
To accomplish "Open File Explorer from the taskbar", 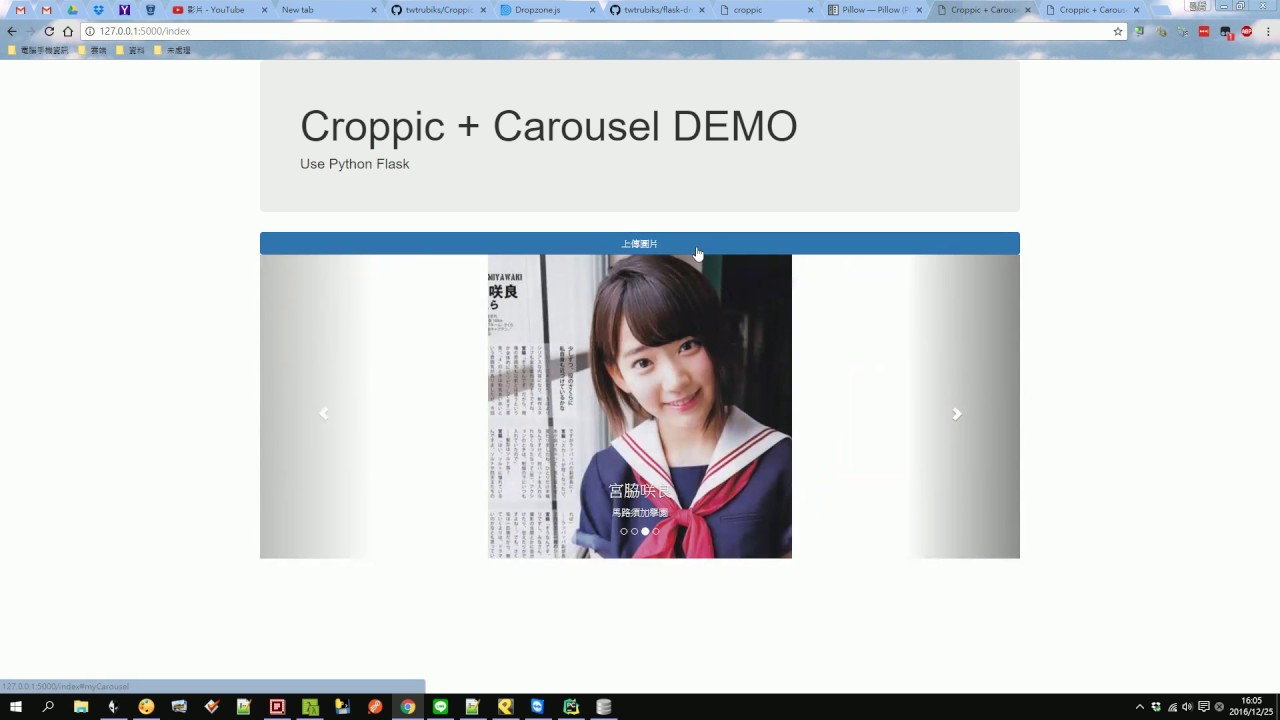I will (x=81, y=707).
